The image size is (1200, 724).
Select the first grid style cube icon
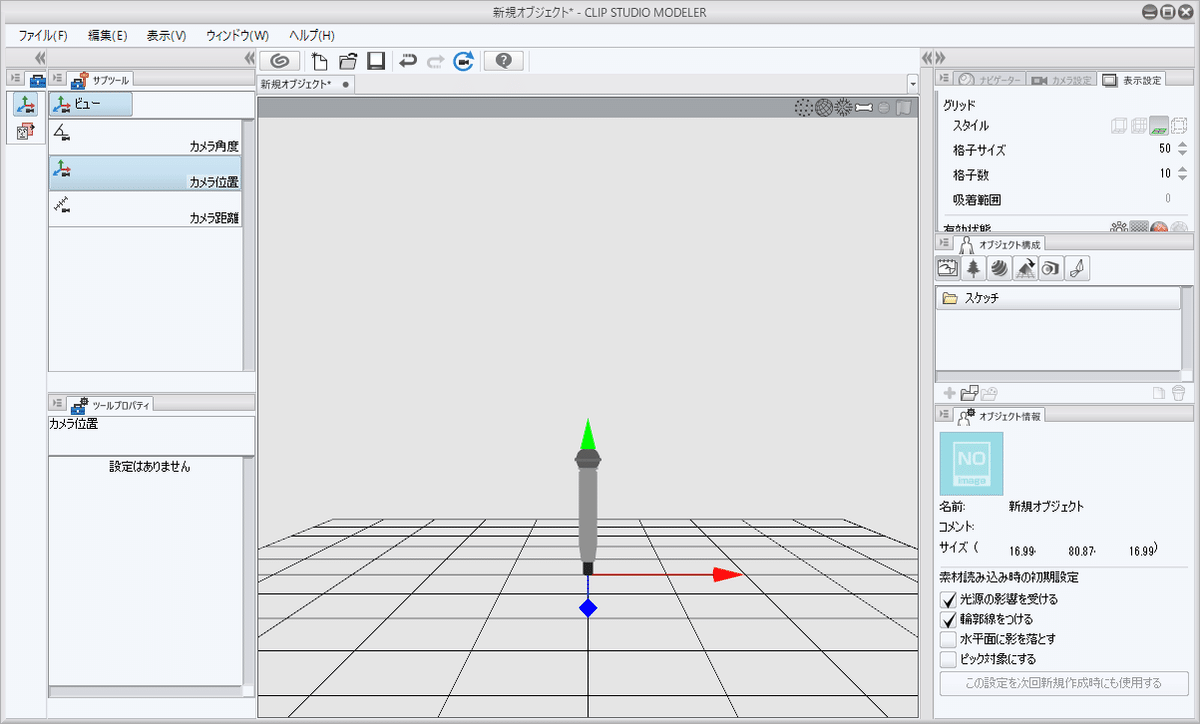tap(1120, 126)
